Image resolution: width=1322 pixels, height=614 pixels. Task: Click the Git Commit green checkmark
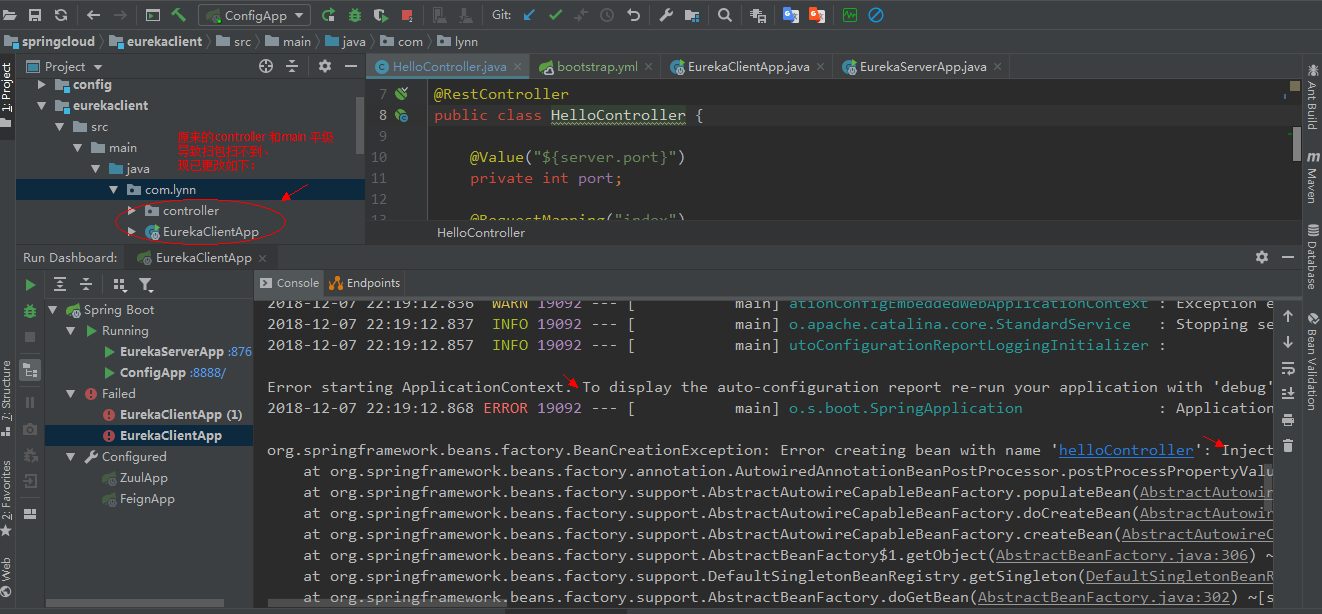(555, 15)
